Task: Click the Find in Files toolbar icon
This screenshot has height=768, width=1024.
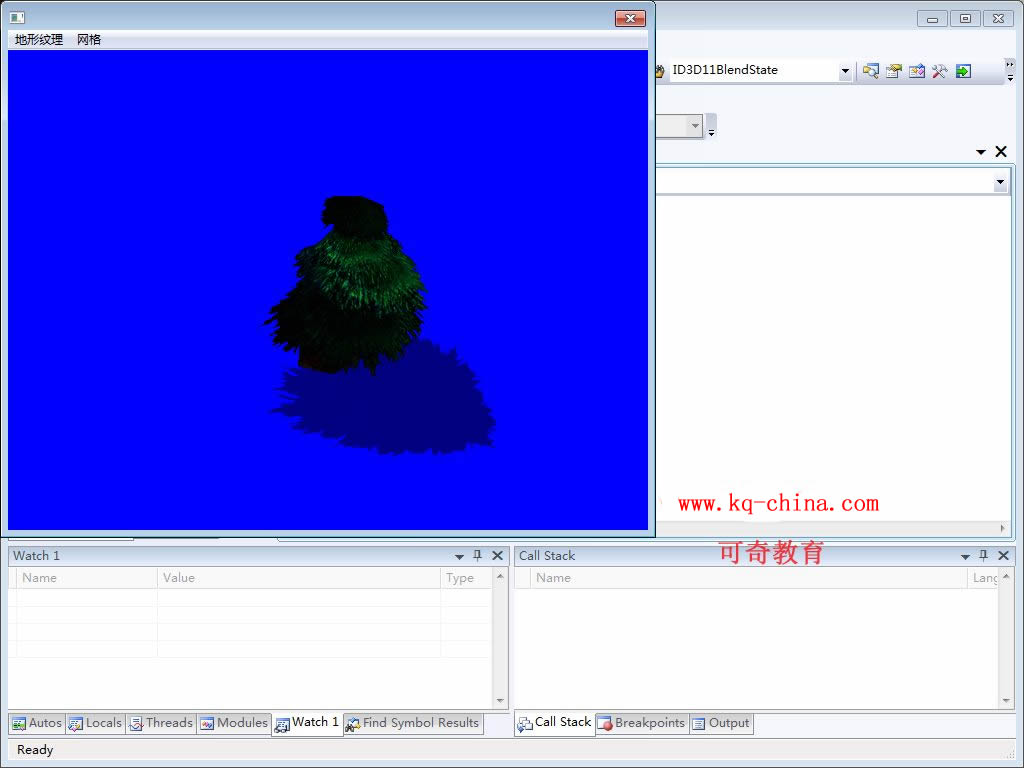Action: pos(871,71)
